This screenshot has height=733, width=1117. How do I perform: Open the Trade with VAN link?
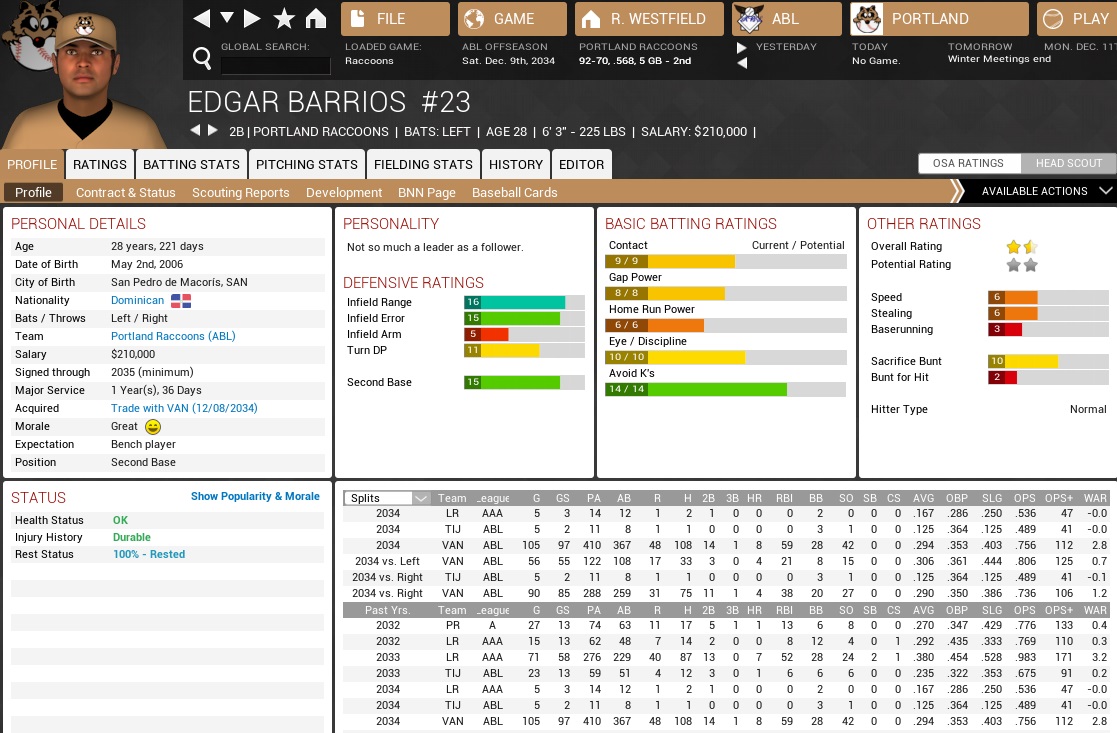184,408
